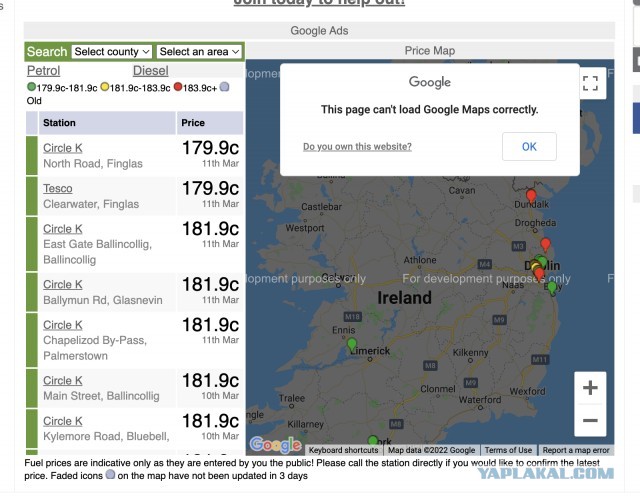Click the Price Map header
Screen dimensions: 640x503
430,51
